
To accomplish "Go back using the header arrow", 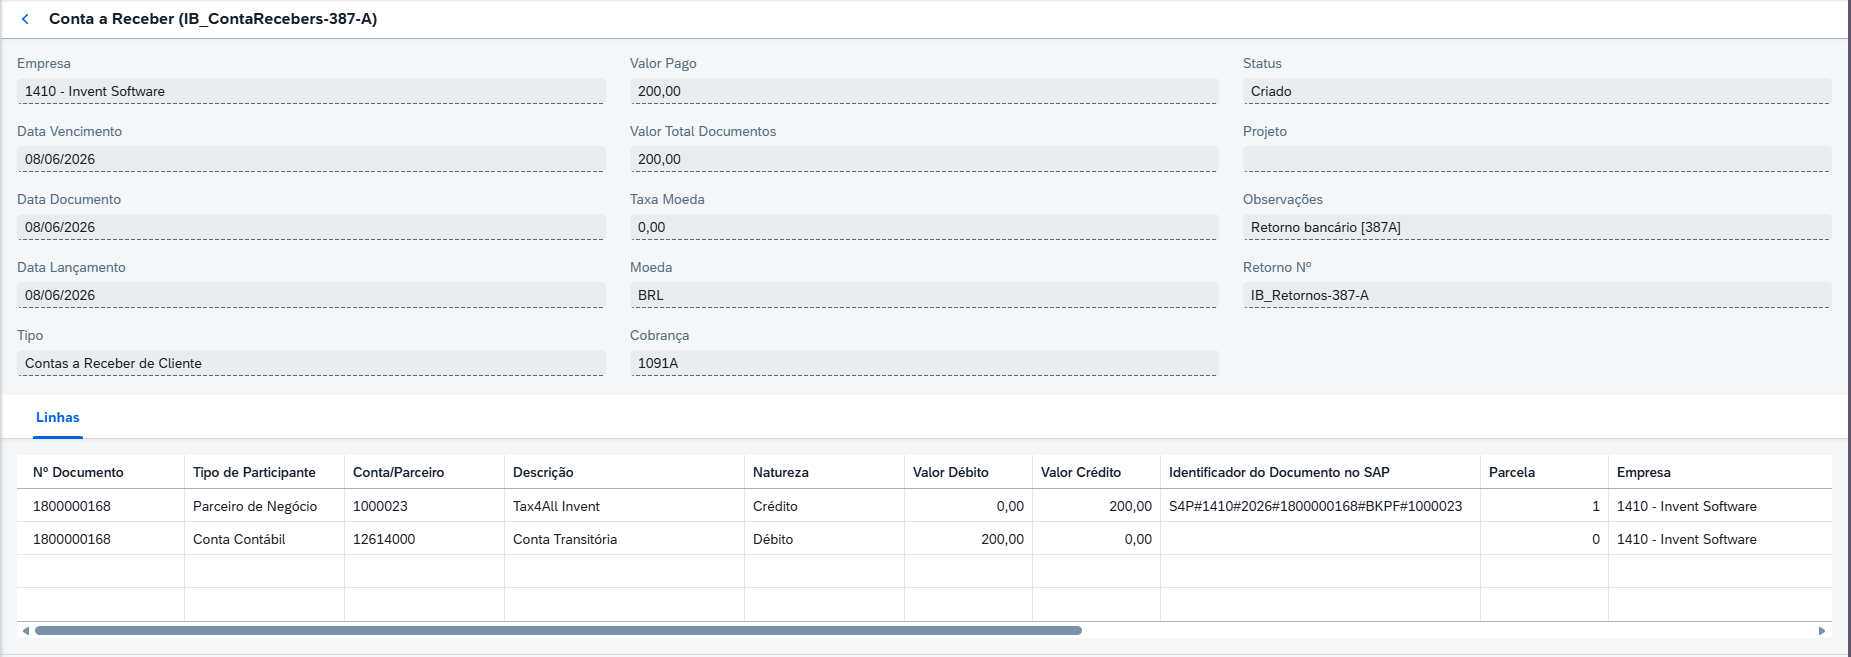I will (x=25, y=19).
